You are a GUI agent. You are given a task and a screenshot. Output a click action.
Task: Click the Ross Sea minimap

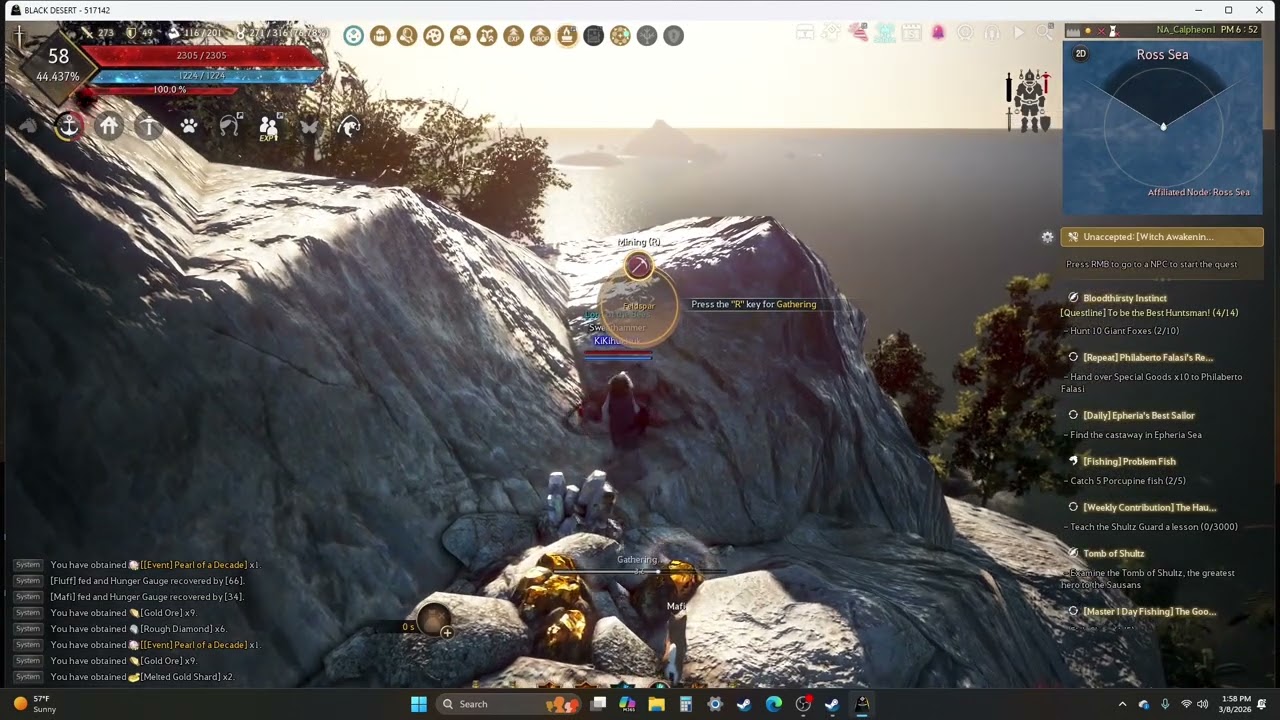1162,127
